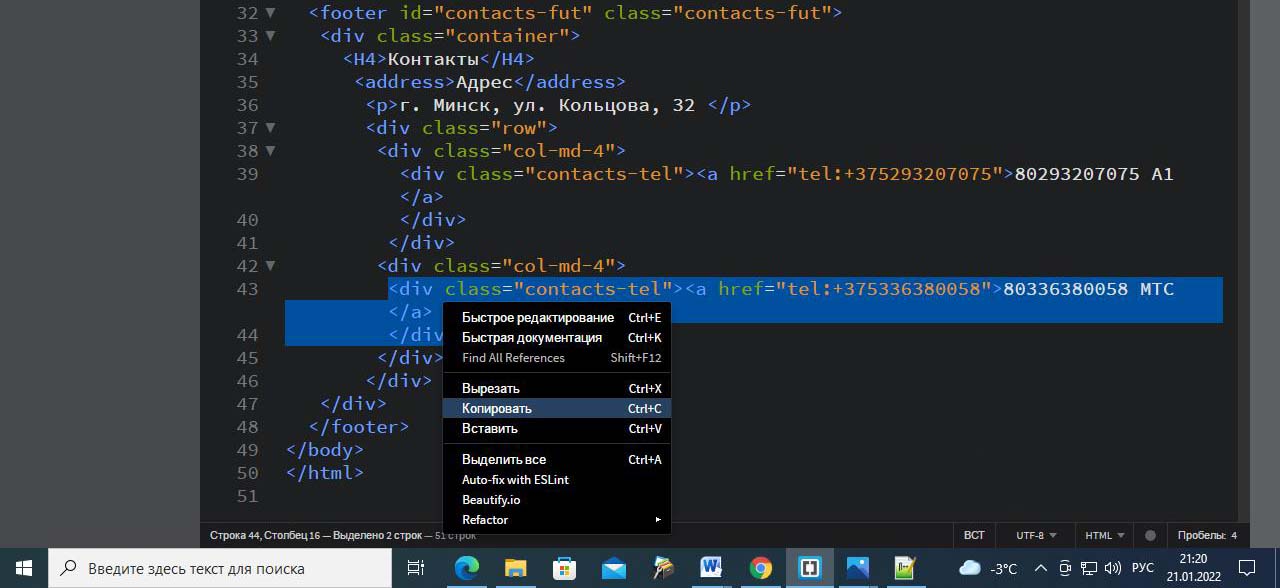Open Google Chrome from the taskbar
This screenshot has height=588, width=1280.
pyautogui.click(x=761, y=568)
